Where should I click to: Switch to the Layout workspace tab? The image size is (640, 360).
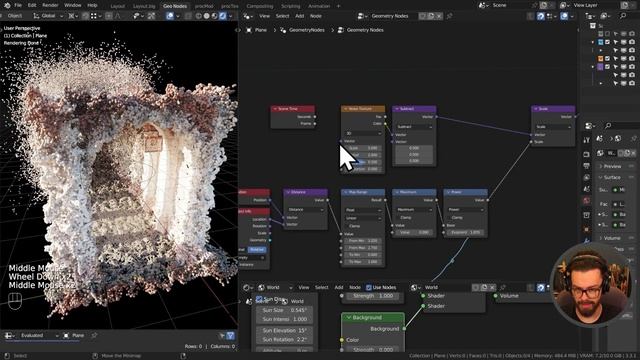click(118, 6)
